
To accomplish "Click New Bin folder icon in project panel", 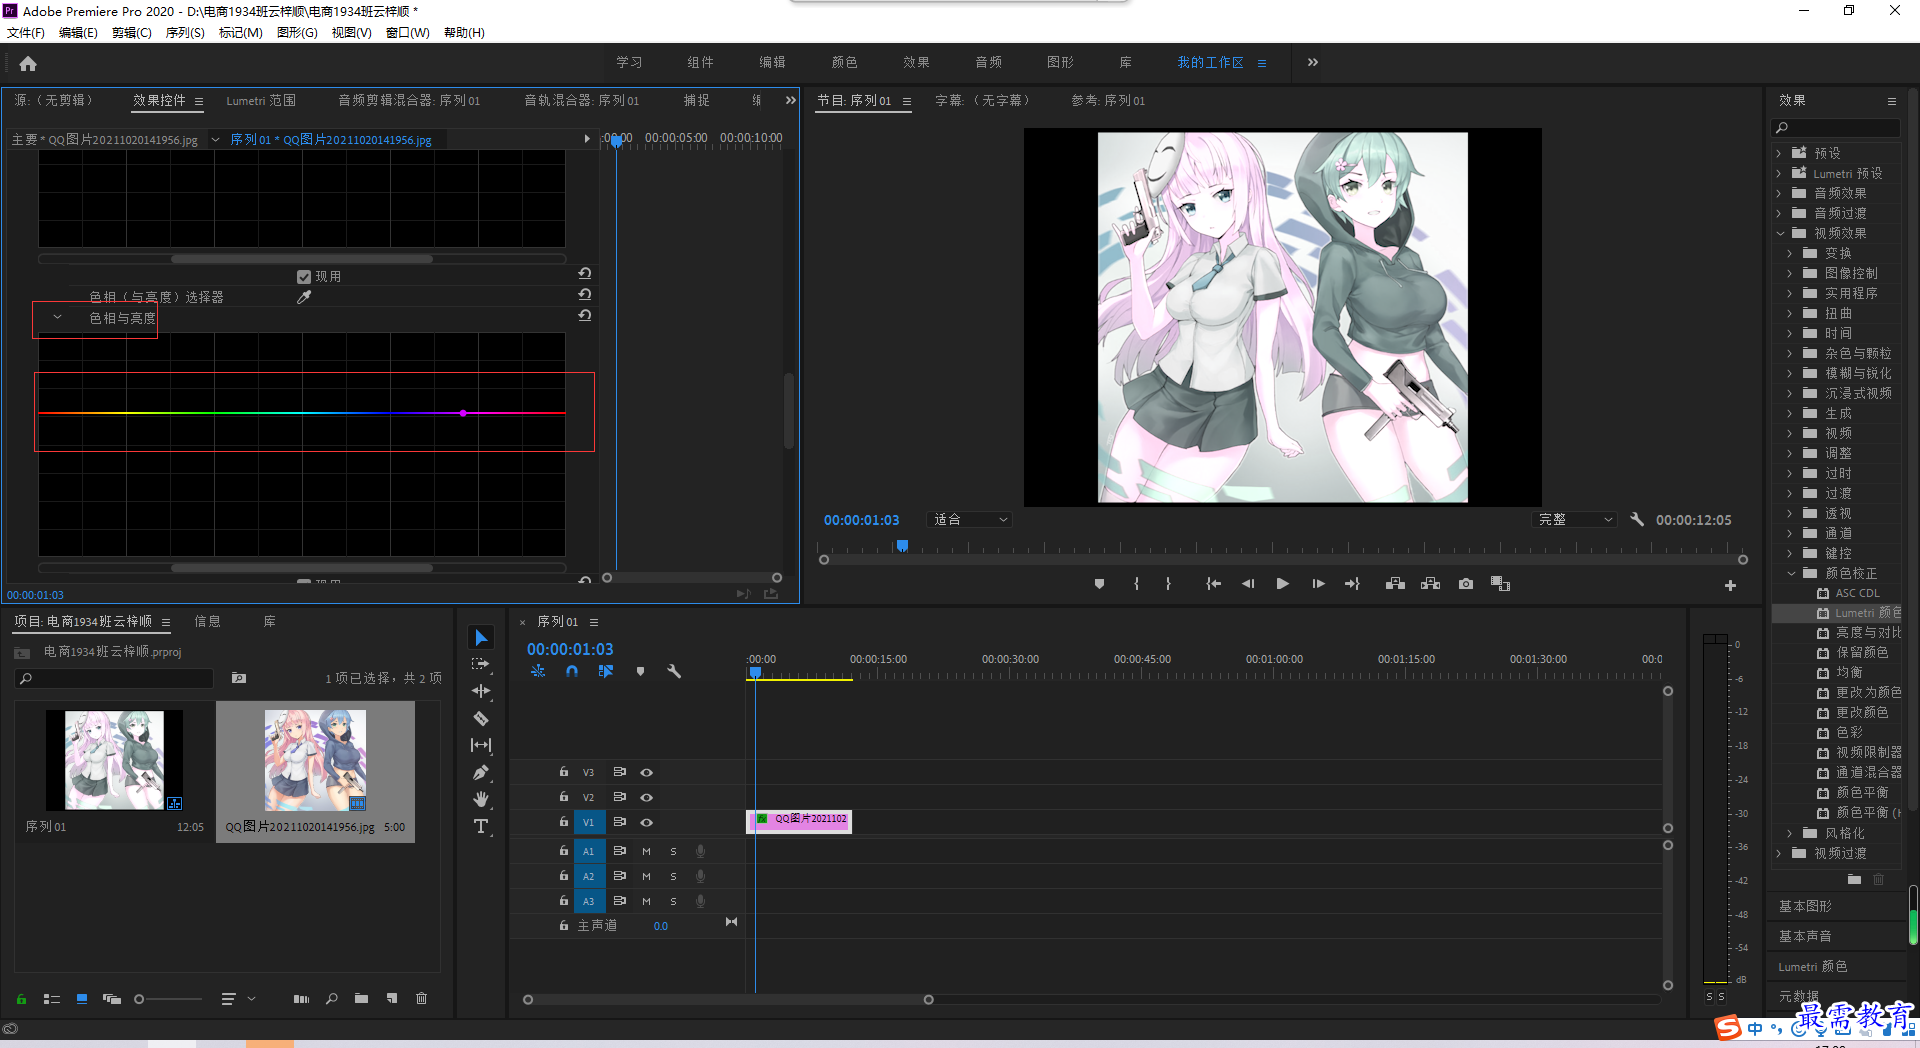I will click(x=361, y=998).
